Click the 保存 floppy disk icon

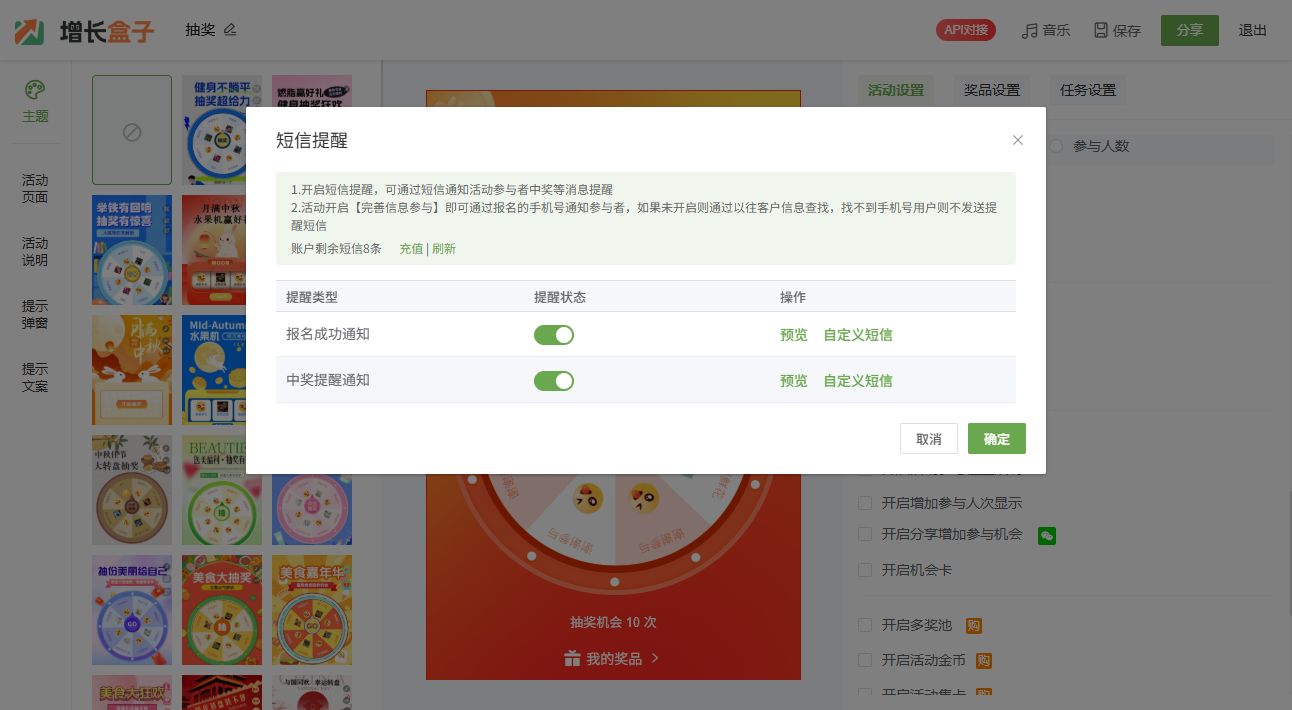click(x=1100, y=31)
